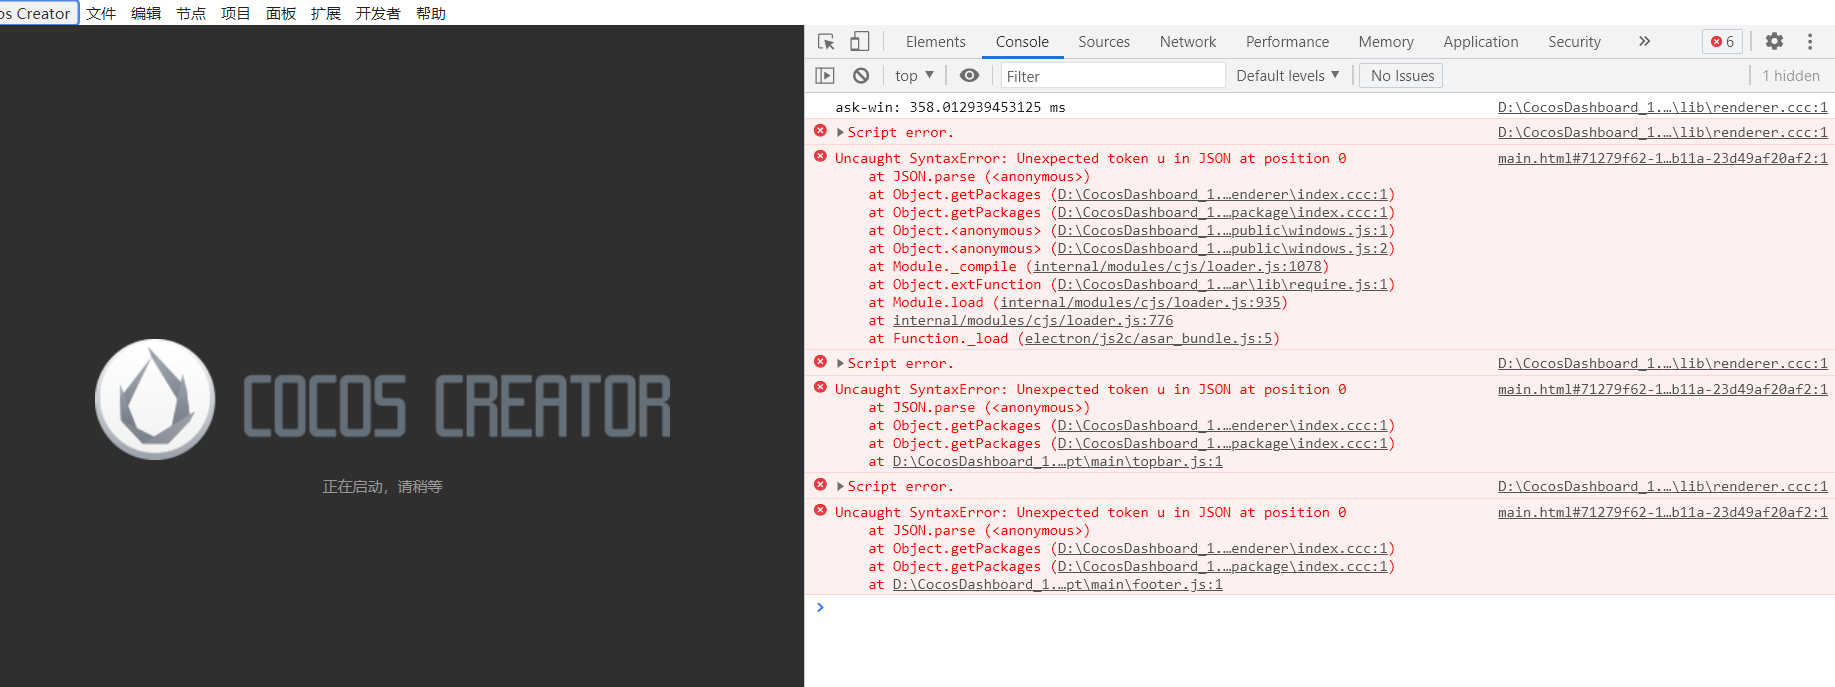Open the Default levels dropdown
Image resolution: width=1835 pixels, height=687 pixels.
point(1288,75)
